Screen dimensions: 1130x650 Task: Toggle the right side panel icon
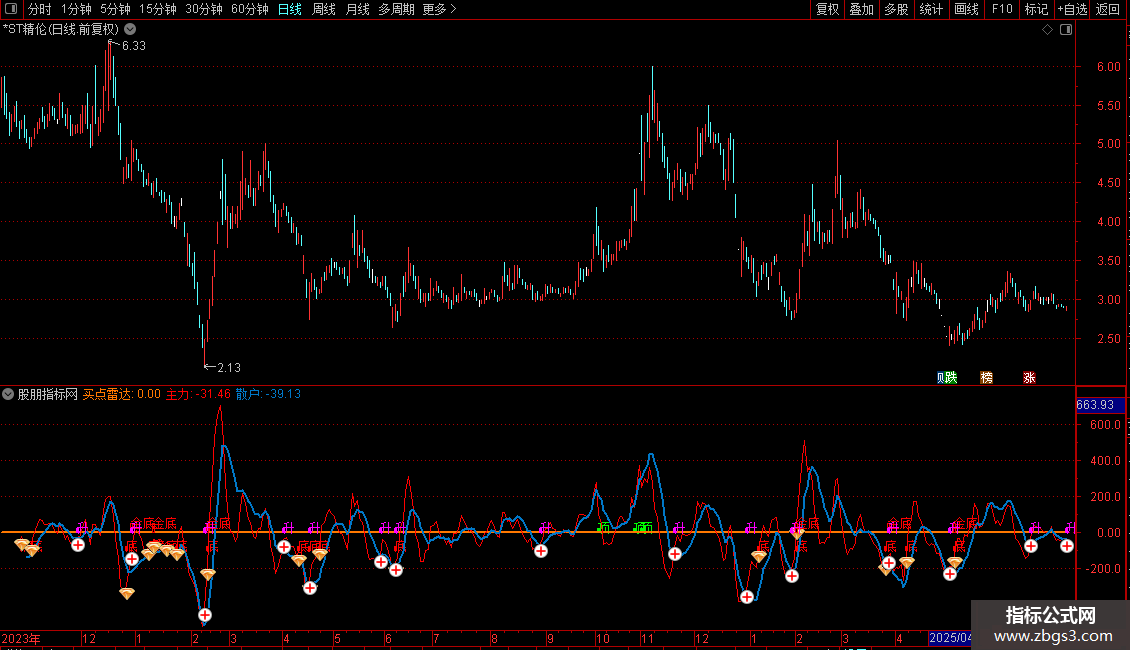(x=1066, y=30)
